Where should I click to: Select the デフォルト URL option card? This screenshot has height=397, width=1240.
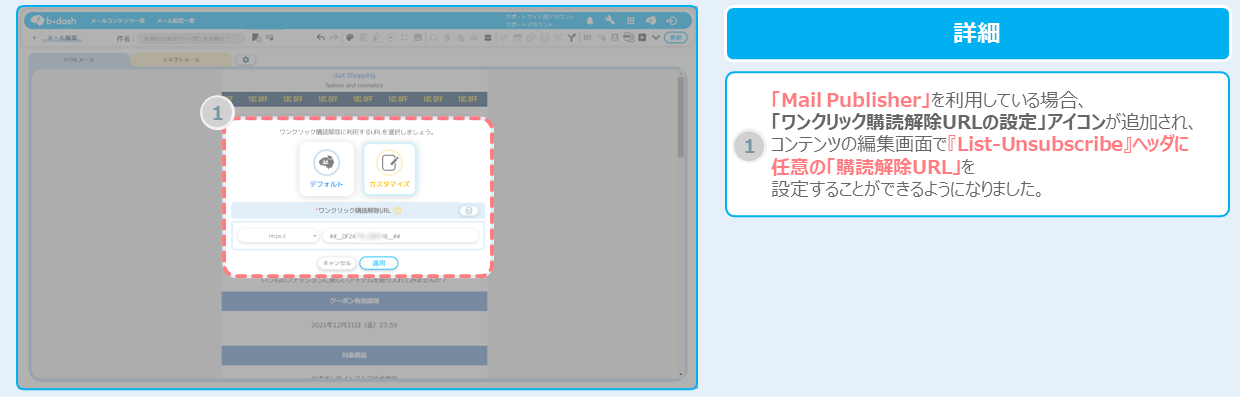[x=326, y=168]
